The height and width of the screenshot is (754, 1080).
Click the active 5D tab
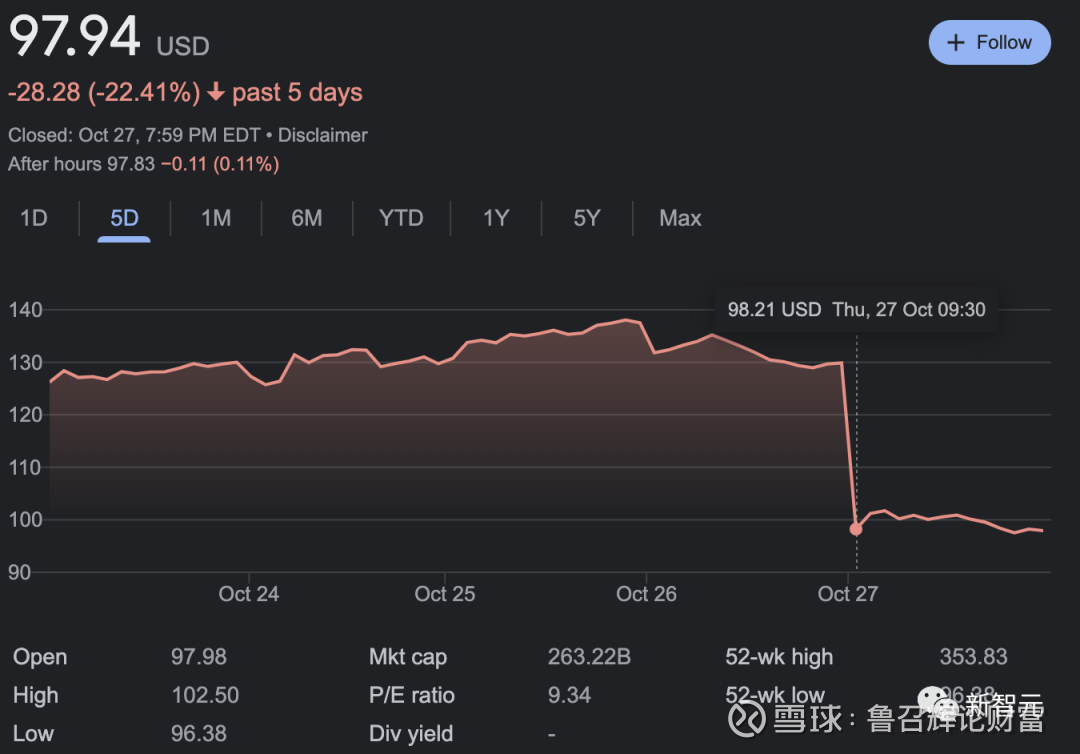coord(123,218)
